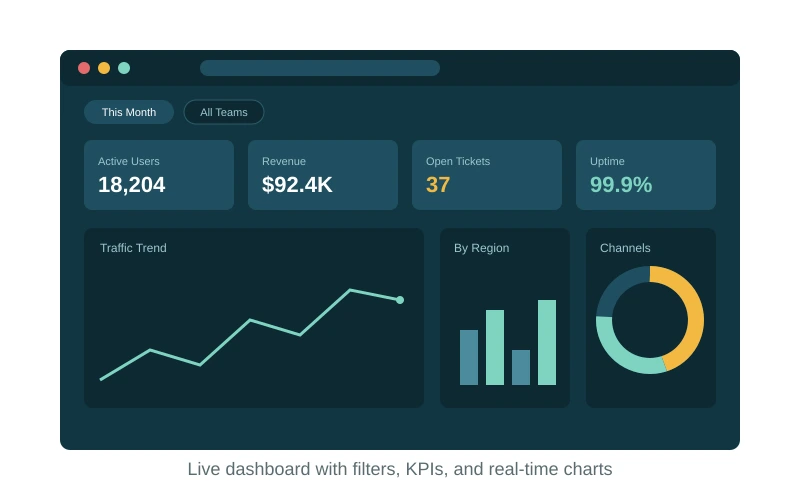Open the Active Users KPI card
The height and width of the screenshot is (500, 800).
tap(159, 175)
